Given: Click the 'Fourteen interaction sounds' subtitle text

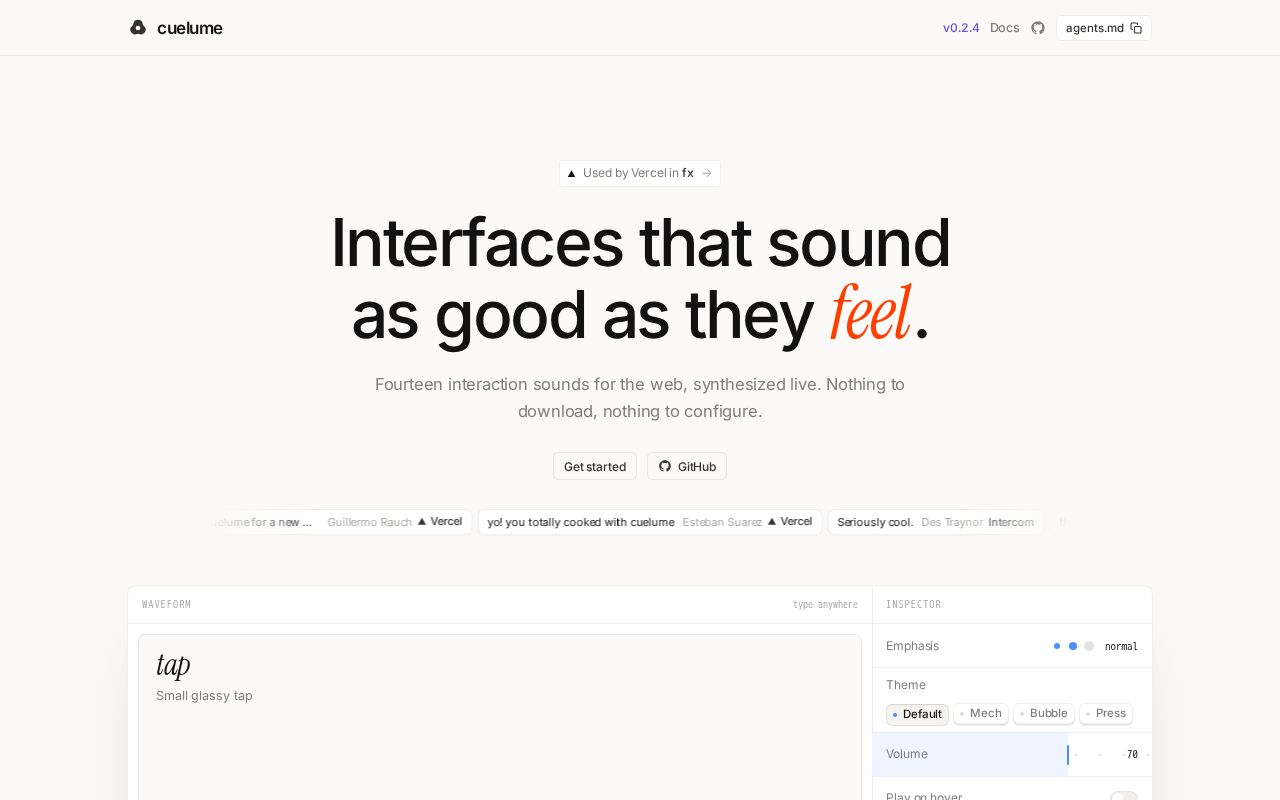Looking at the screenshot, I should click(x=640, y=397).
